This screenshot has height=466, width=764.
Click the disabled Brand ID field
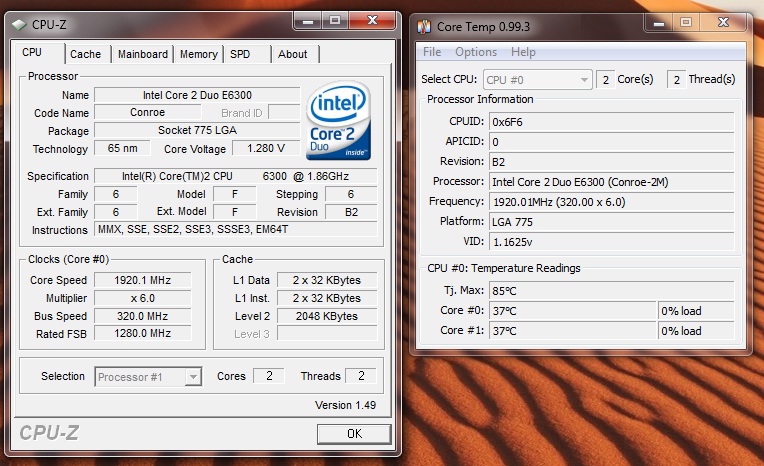click(x=284, y=113)
